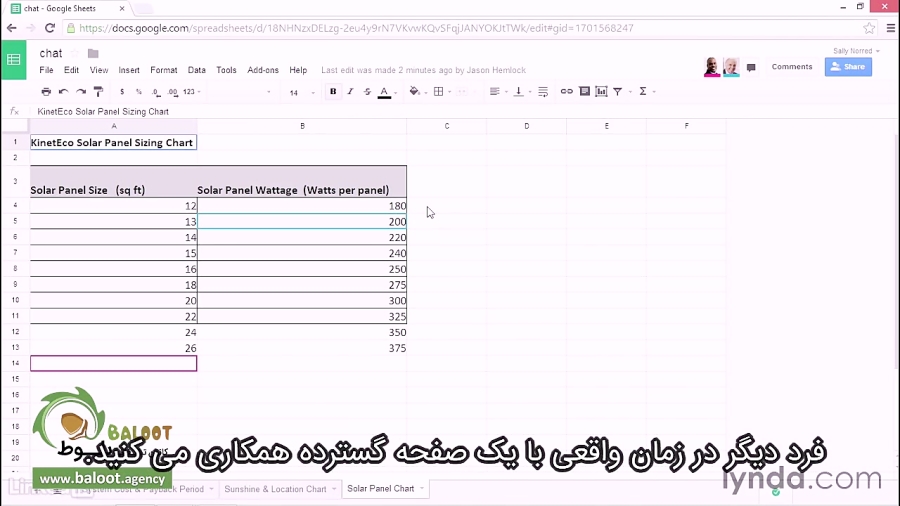Open the Data menu
Viewport: 900px width, 506px height.
(x=197, y=70)
